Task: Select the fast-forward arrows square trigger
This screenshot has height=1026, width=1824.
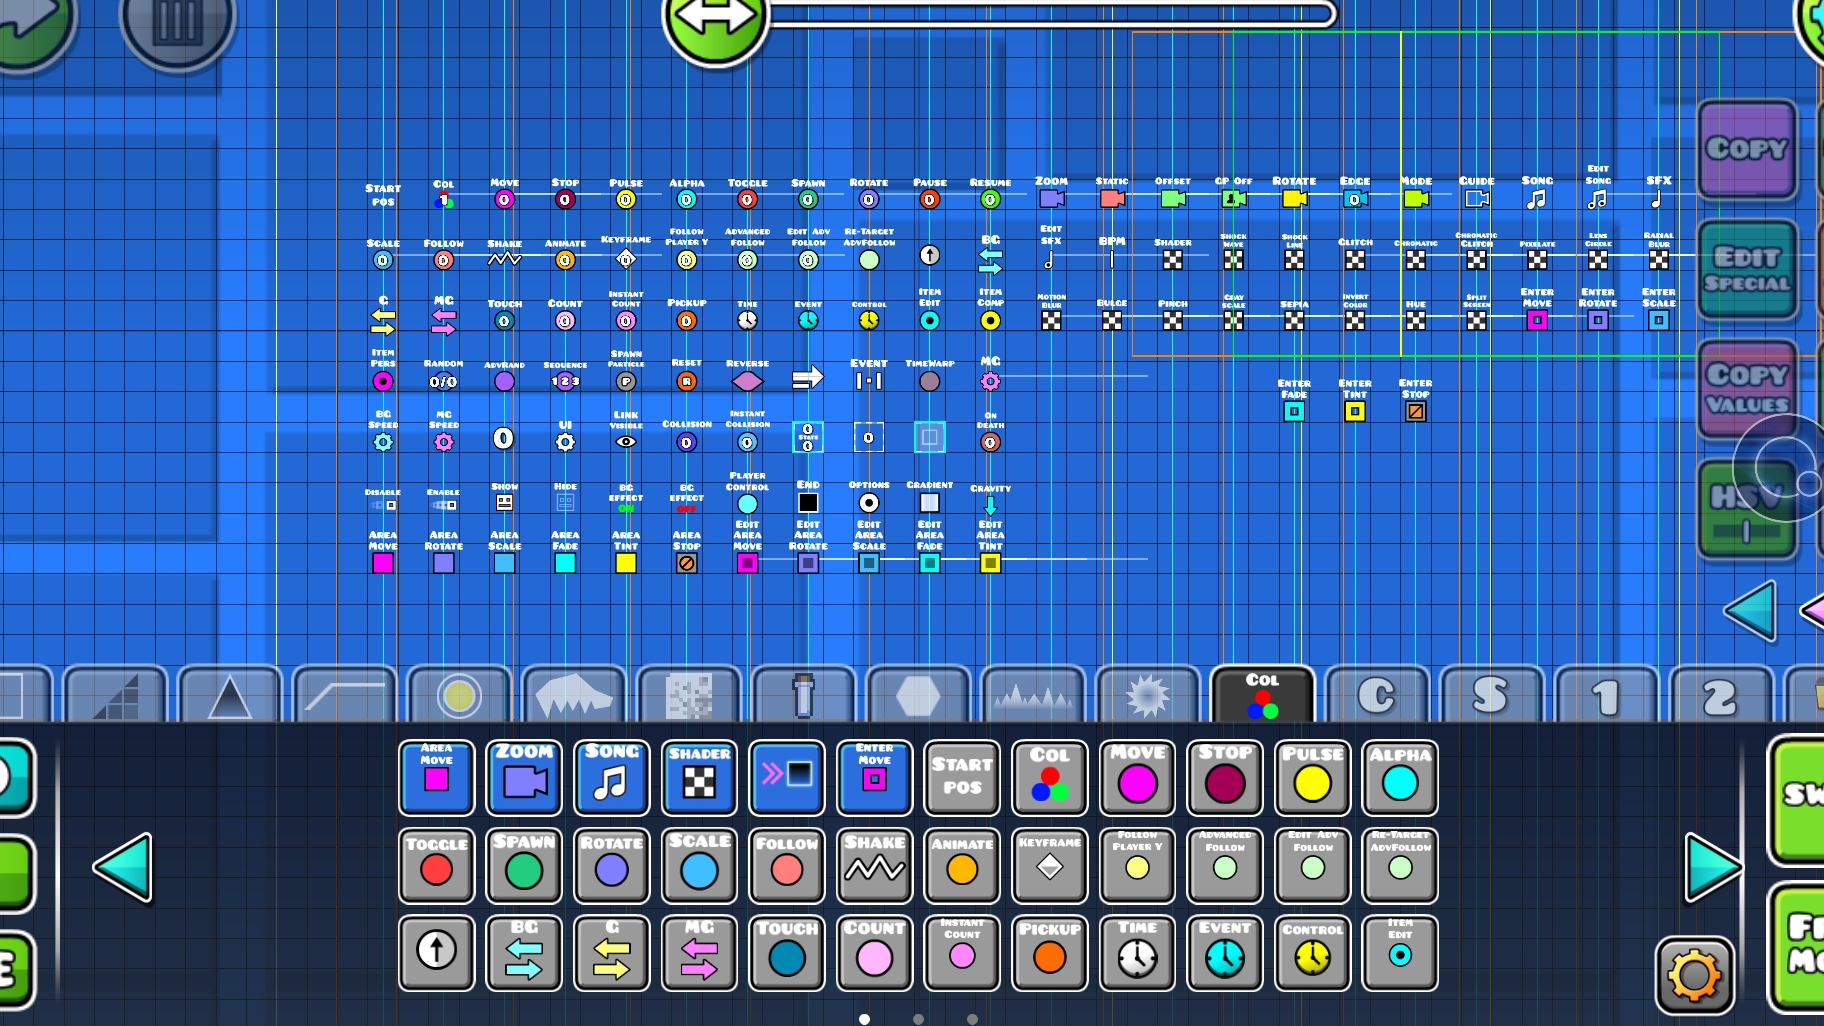Action: [x=787, y=778]
